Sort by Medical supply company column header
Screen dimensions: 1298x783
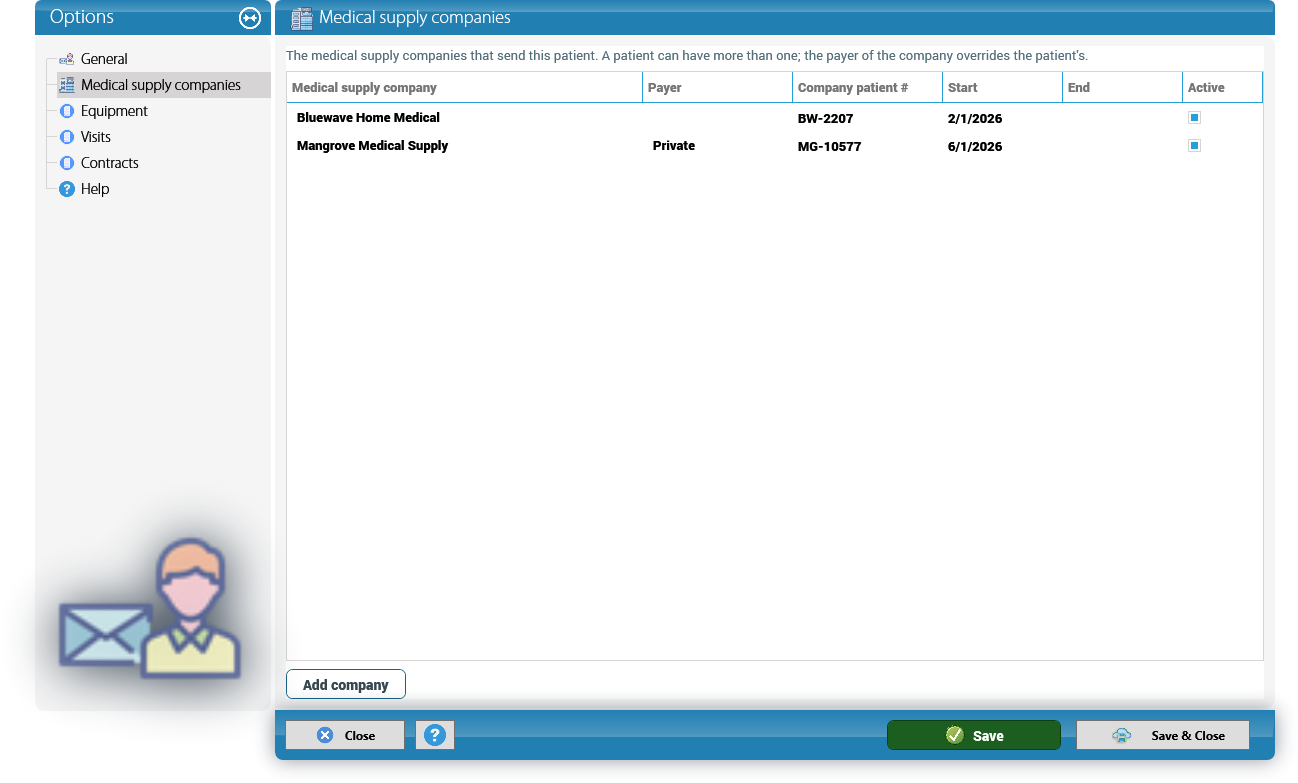[x=465, y=87]
